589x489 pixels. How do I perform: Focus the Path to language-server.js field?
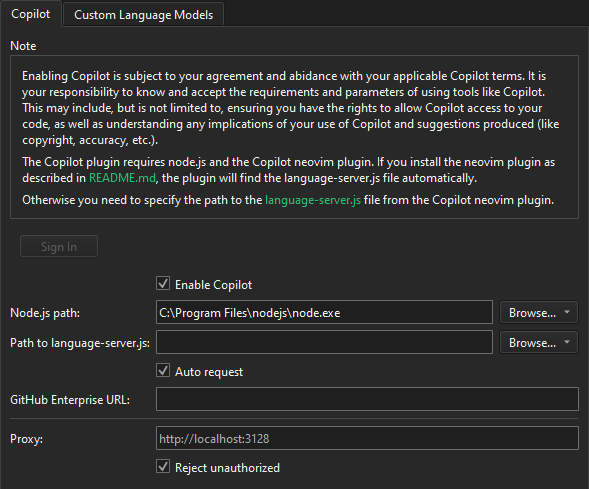pyautogui.click(x=324, y=342)
